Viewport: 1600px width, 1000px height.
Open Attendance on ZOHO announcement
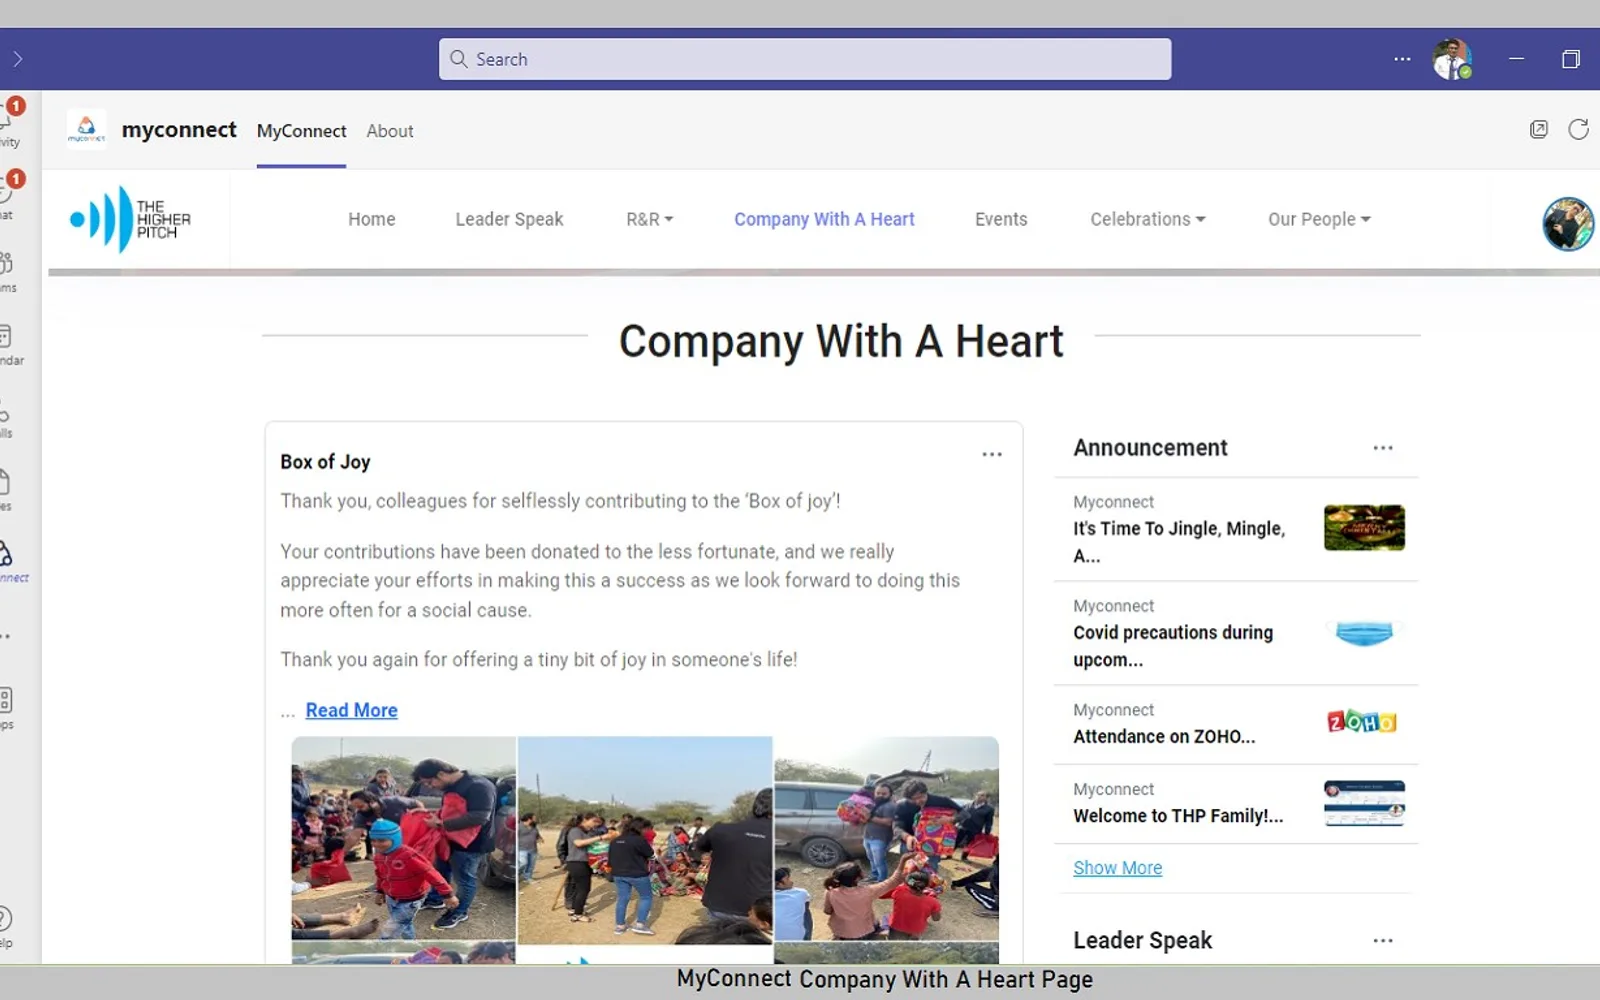(x=1164, y=737)
